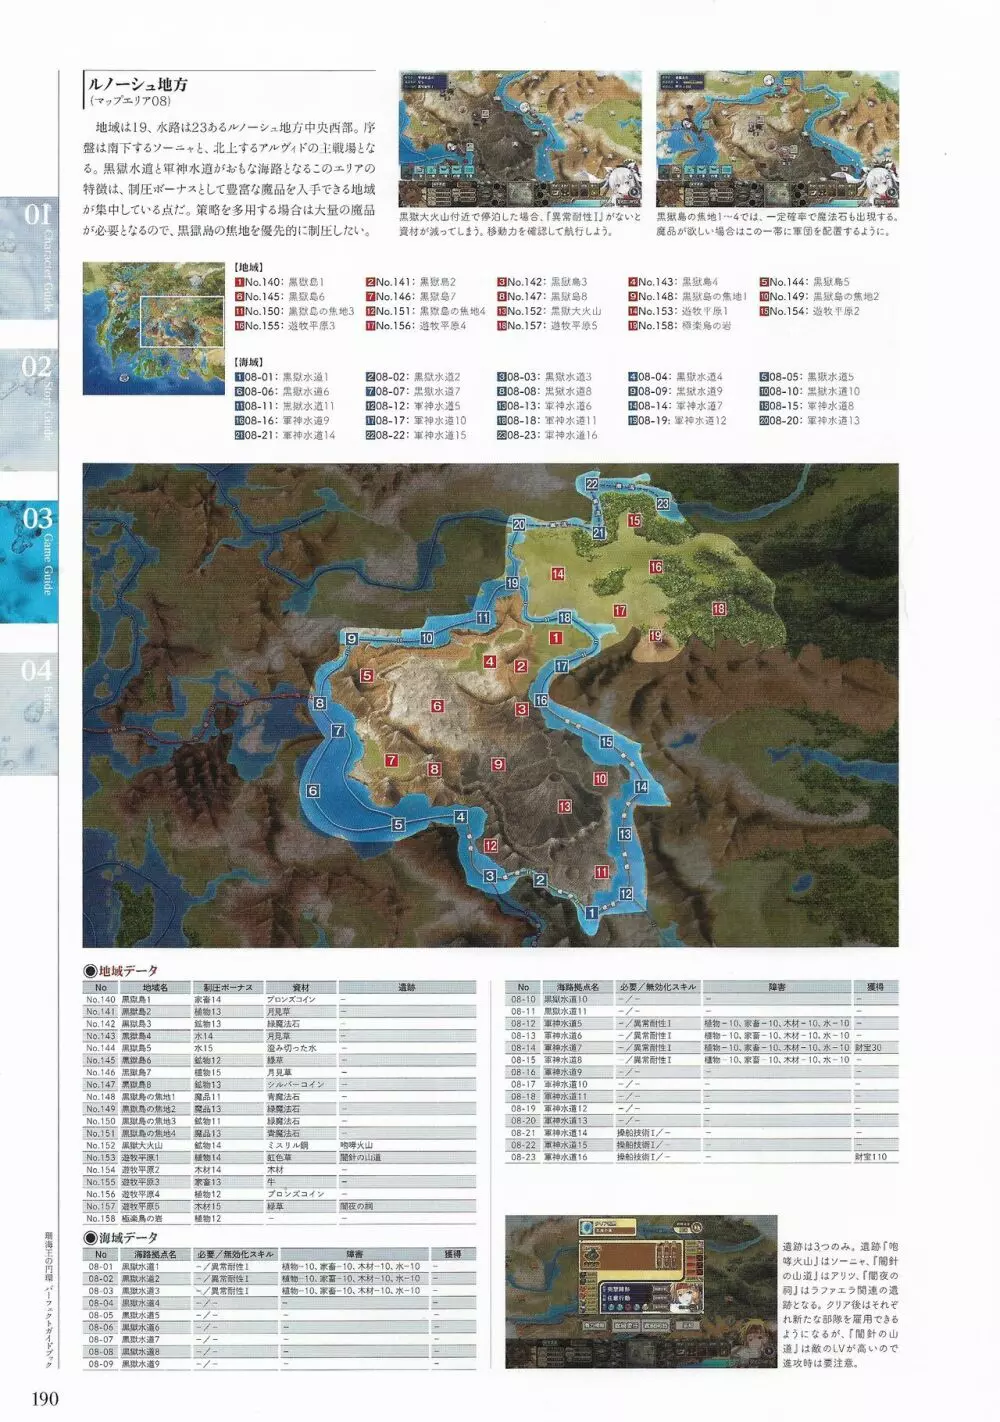Click the 地域データ section heading

coord(121,970)
